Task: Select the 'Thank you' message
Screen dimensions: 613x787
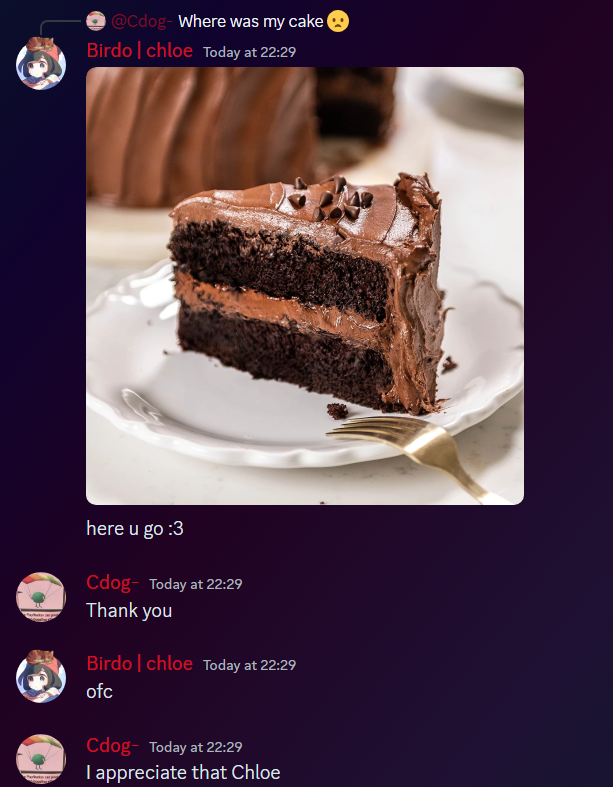Action: coord(129,611)
